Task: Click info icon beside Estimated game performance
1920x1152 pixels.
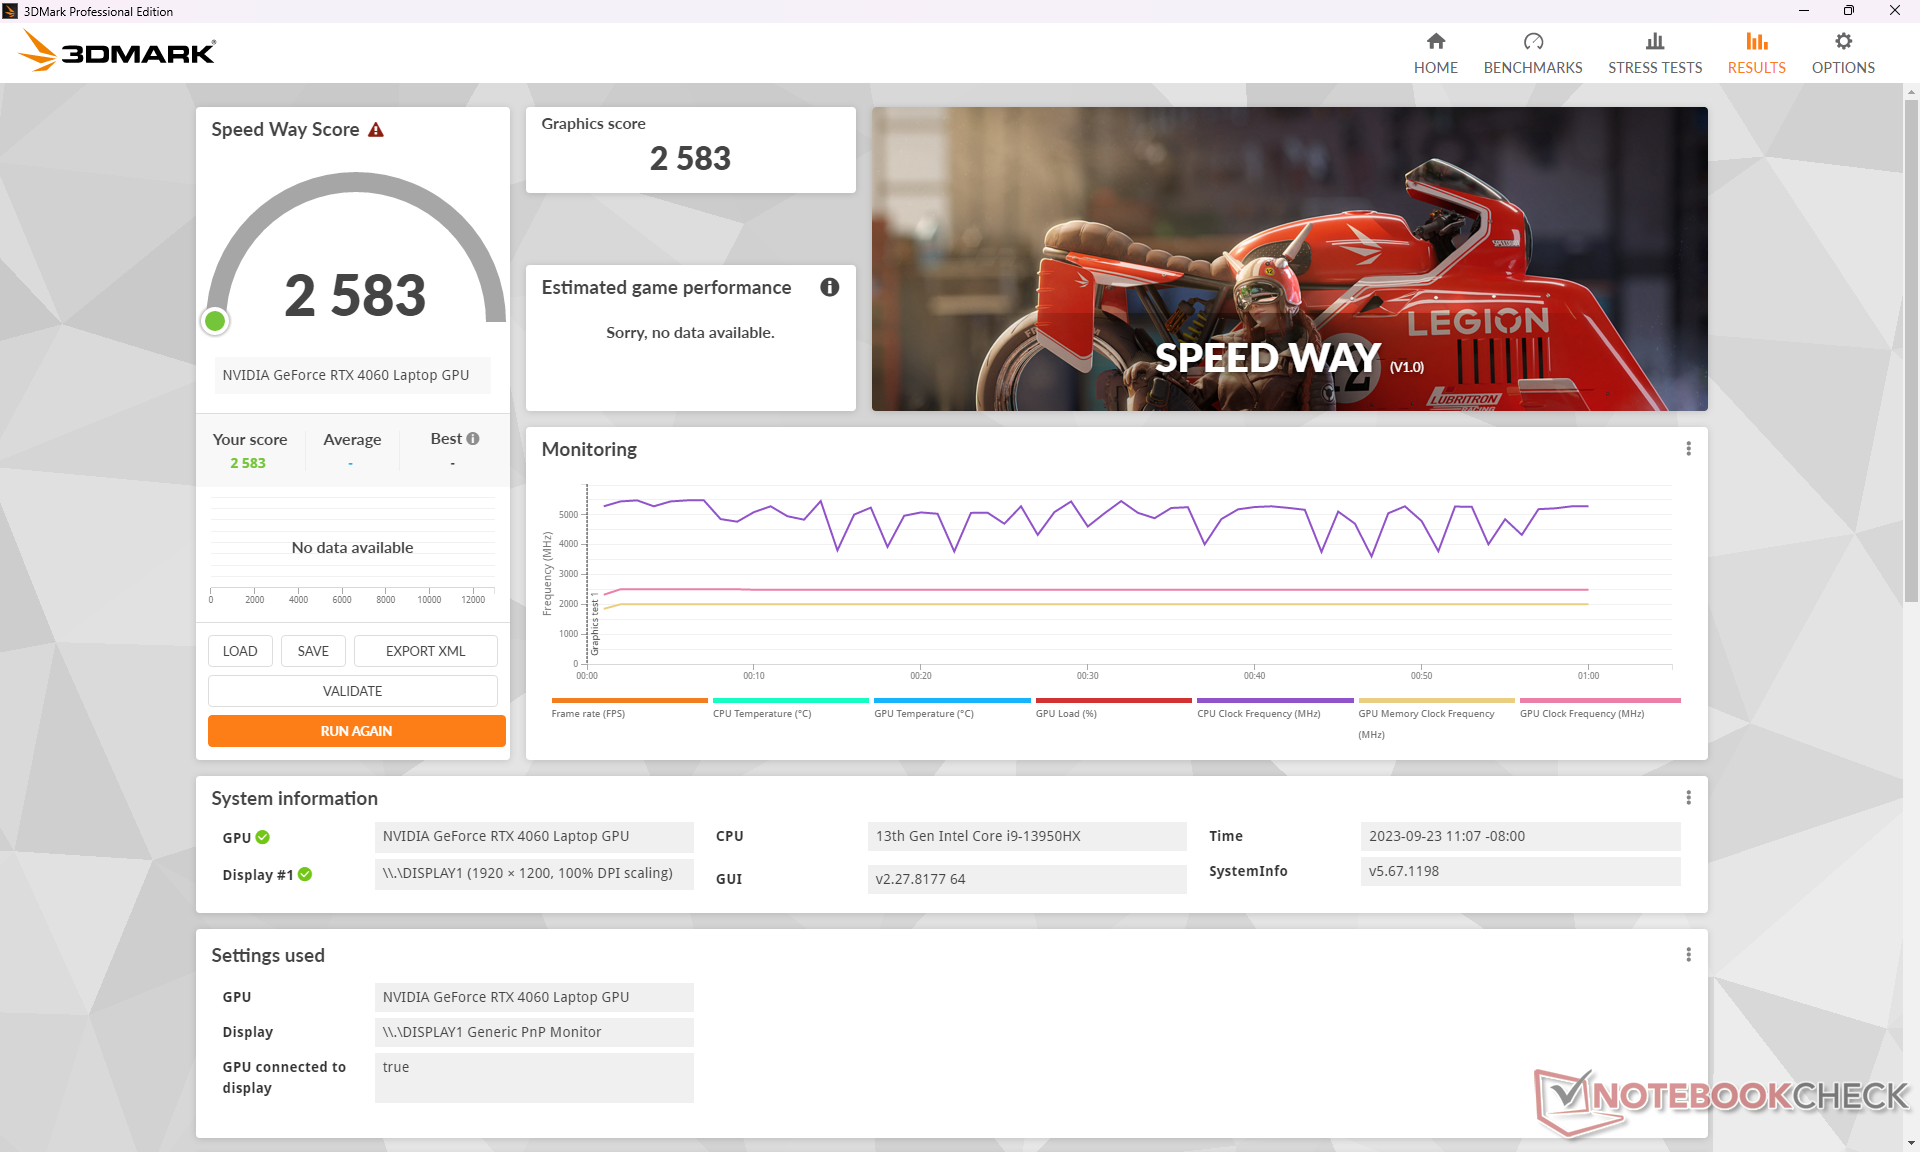Action: pyautogui.click(x=829, y=287)
